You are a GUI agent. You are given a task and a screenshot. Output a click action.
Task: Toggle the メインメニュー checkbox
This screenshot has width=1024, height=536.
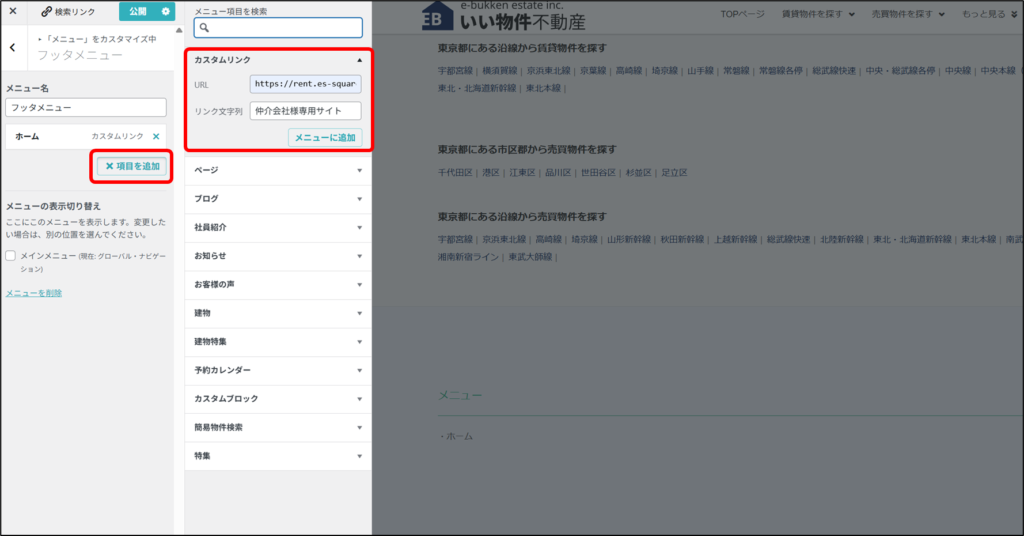11,256
